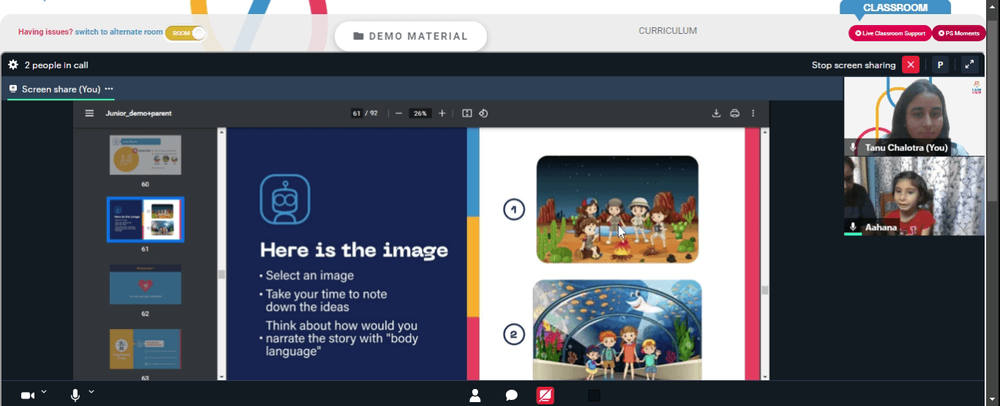1000x406 pixels.
Task: Rotate the PDF document
Action: [x=483, y=113]
